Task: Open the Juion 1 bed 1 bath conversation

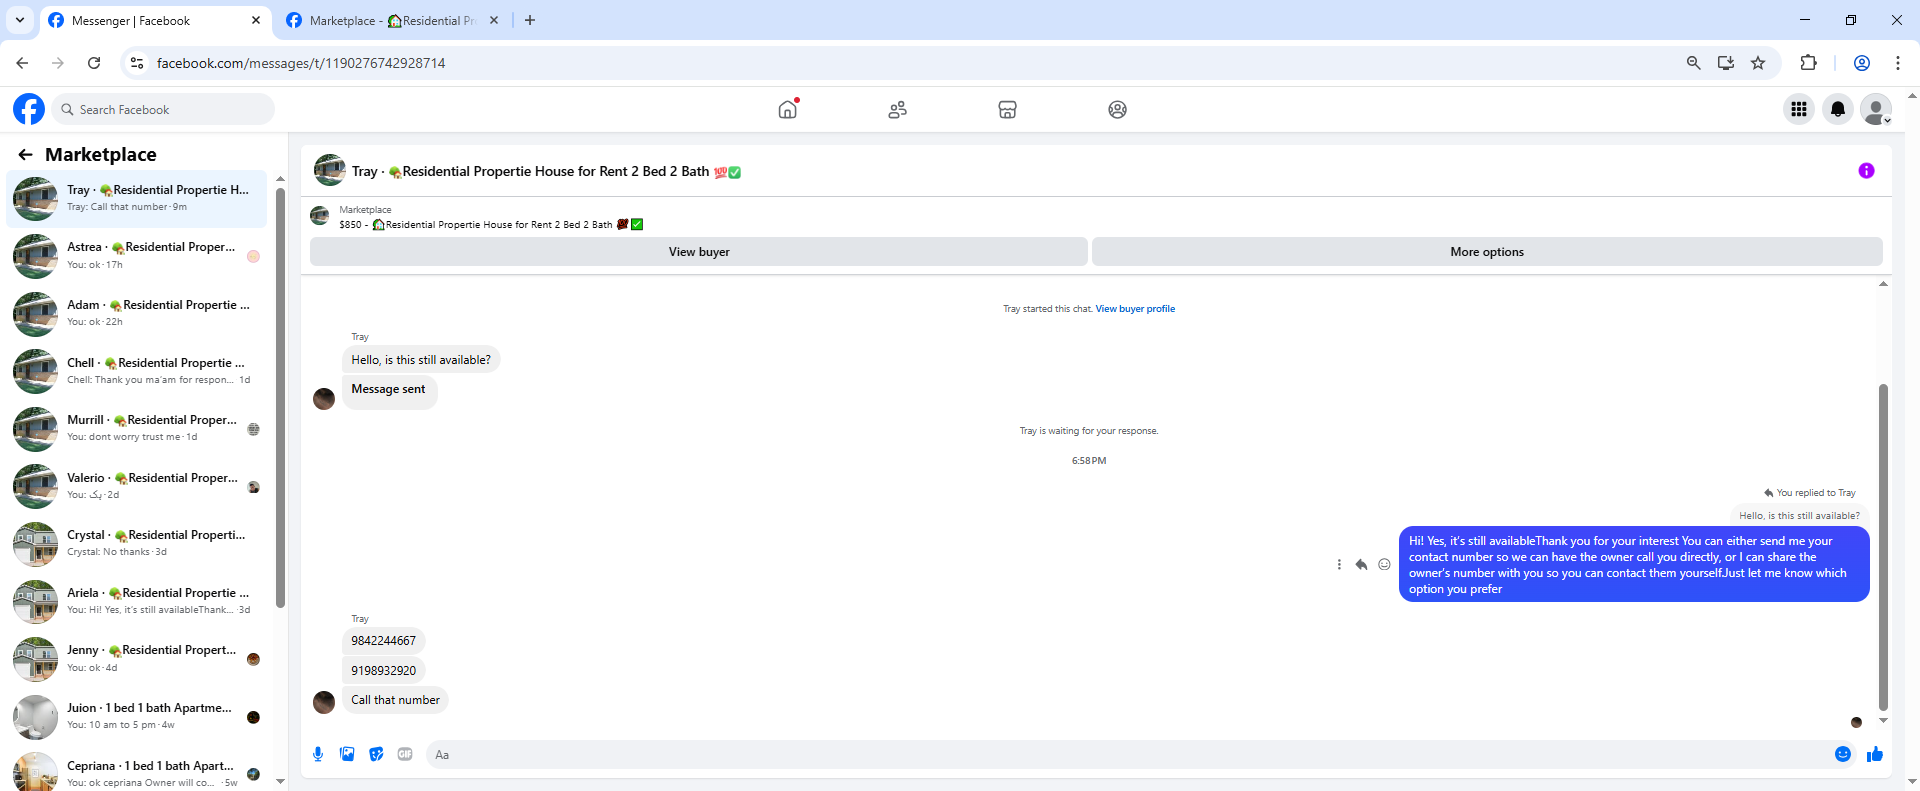Action: [x=137, y=716]
